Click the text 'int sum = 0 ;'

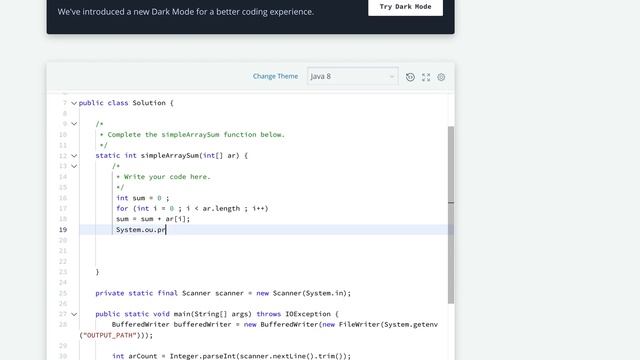coord(142,198)
